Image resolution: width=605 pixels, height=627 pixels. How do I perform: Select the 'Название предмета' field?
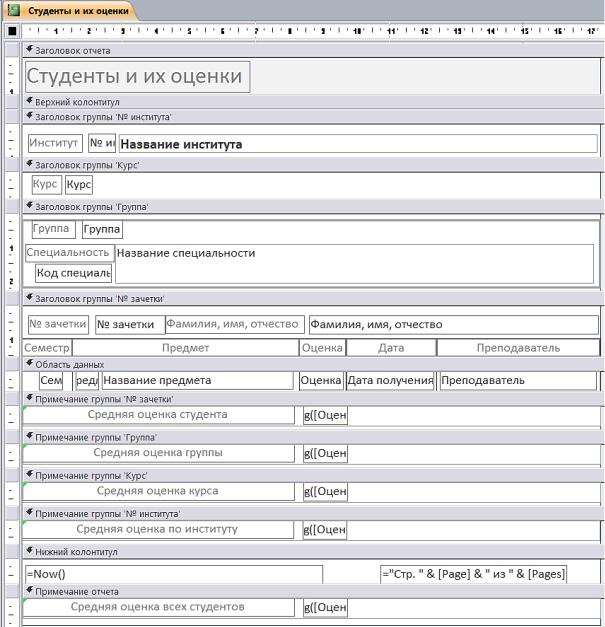pos(198,381)
